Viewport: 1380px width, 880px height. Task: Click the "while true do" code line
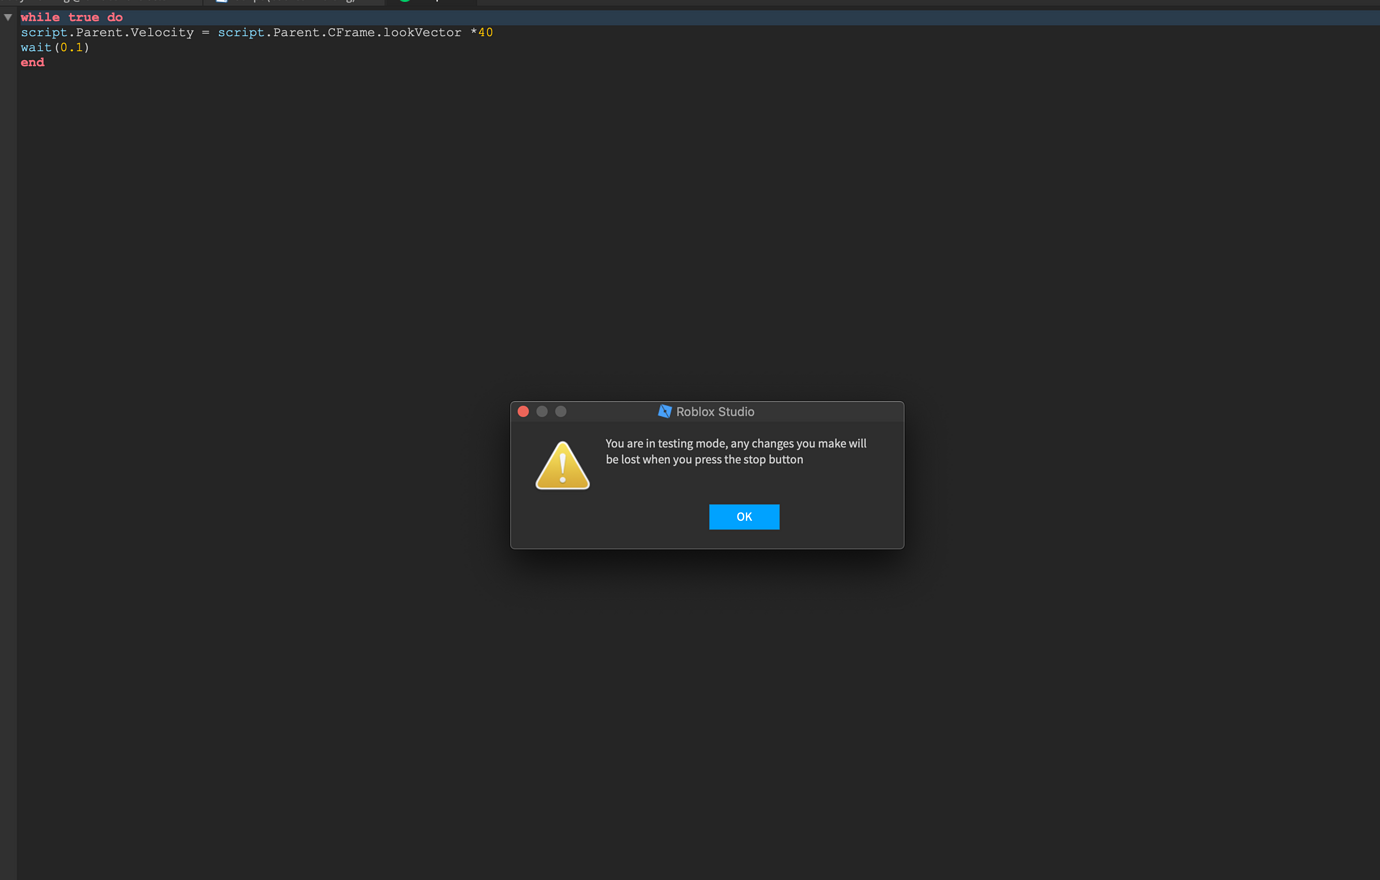(x=72, y=17)
